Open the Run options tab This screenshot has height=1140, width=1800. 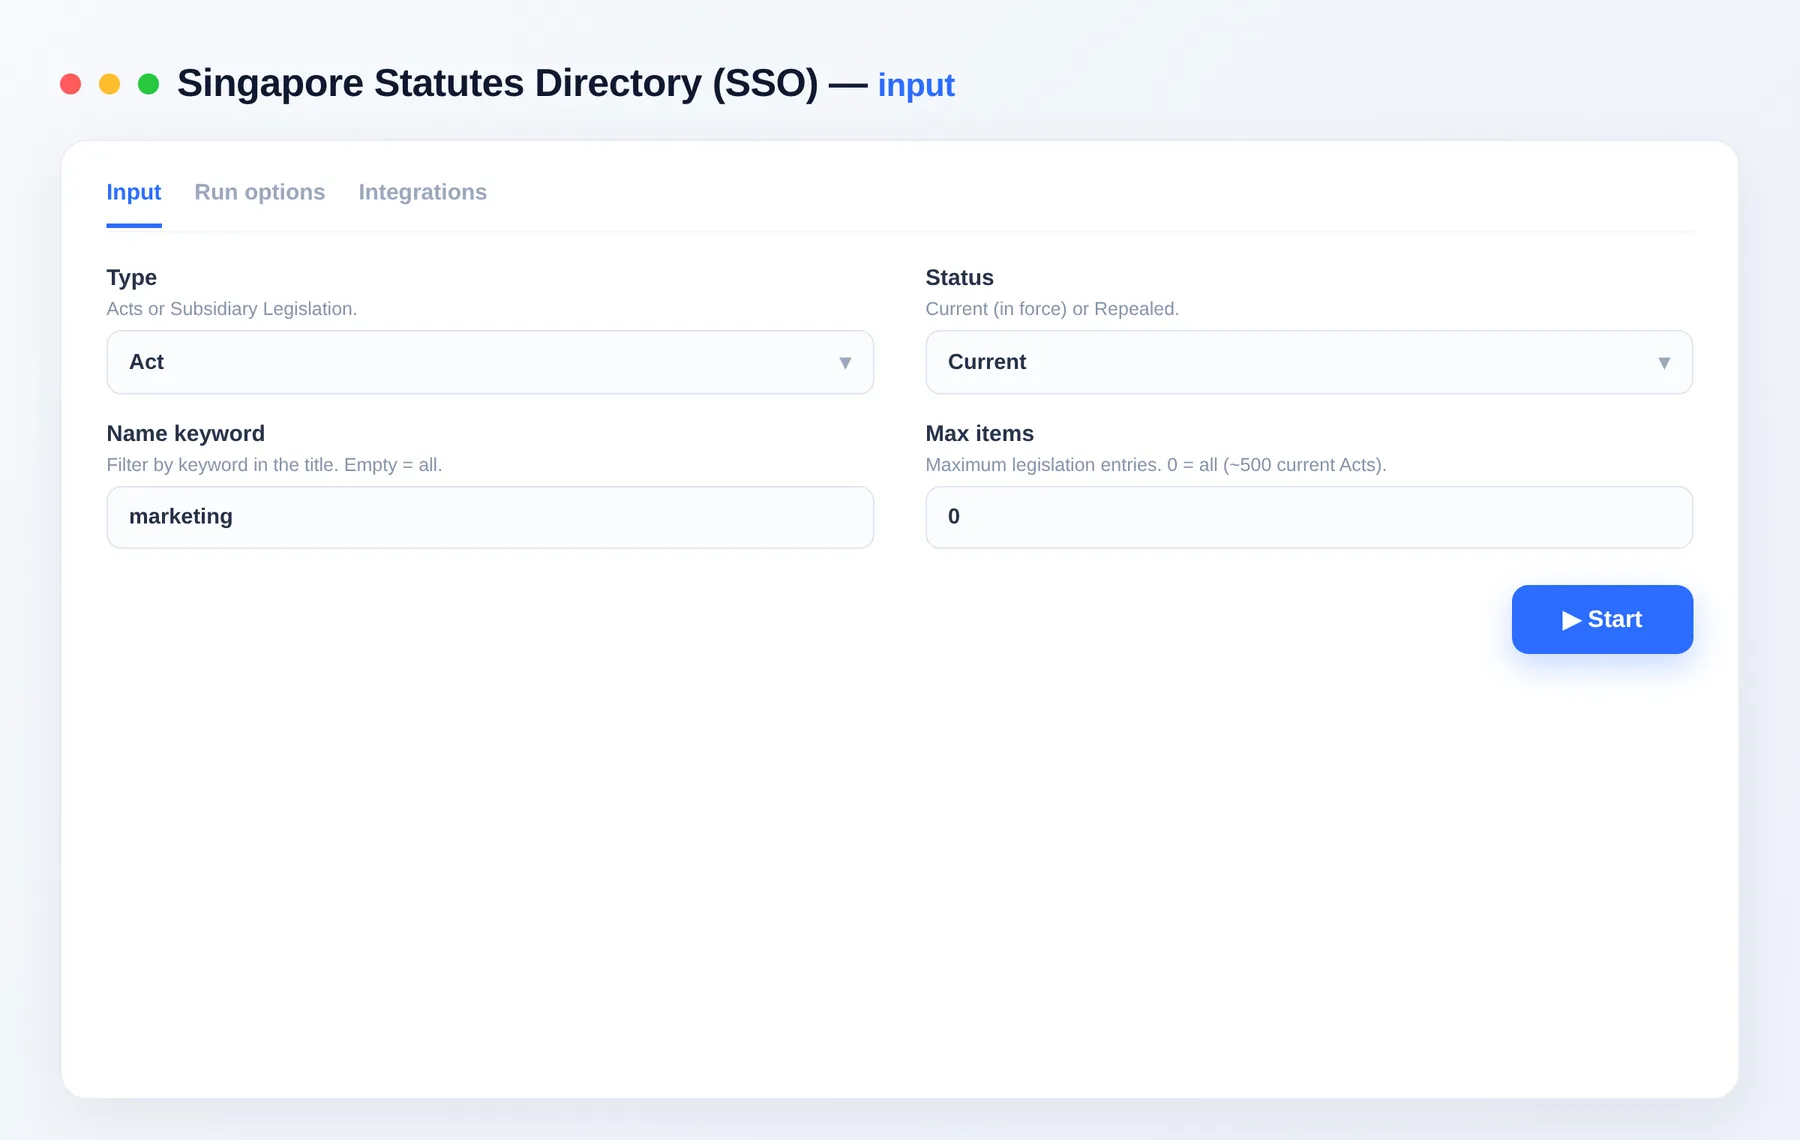pyautogui.click(x=260, y=192)
